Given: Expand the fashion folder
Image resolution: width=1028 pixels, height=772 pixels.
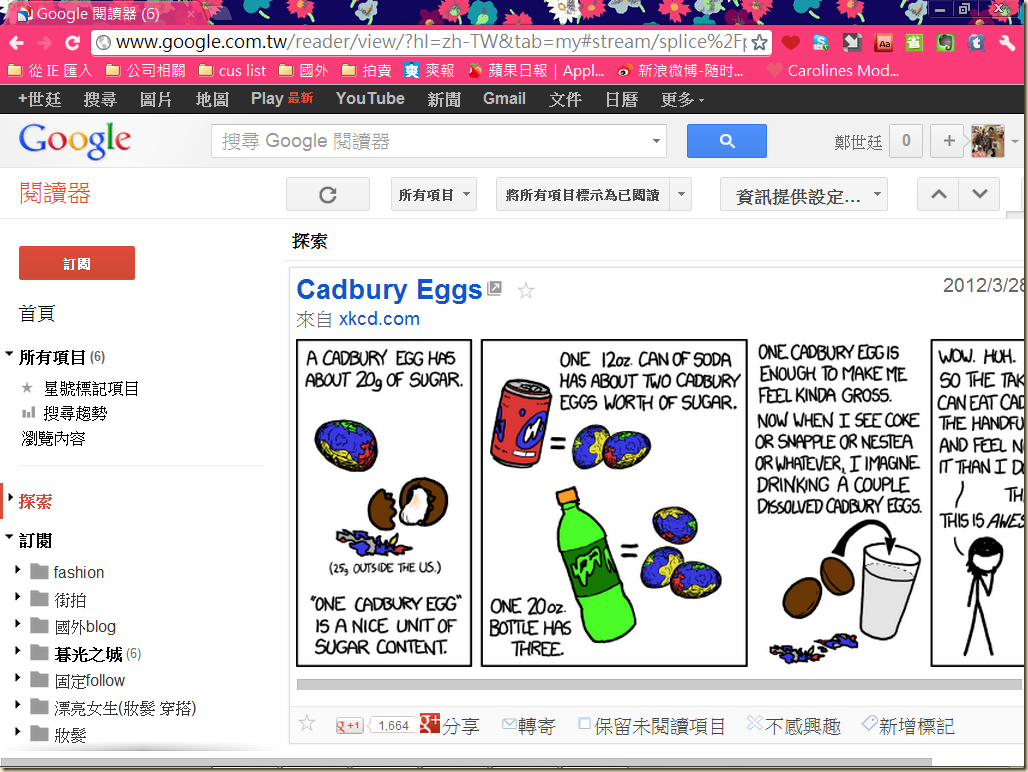Looking at the screenshot, I should (18, 570).
